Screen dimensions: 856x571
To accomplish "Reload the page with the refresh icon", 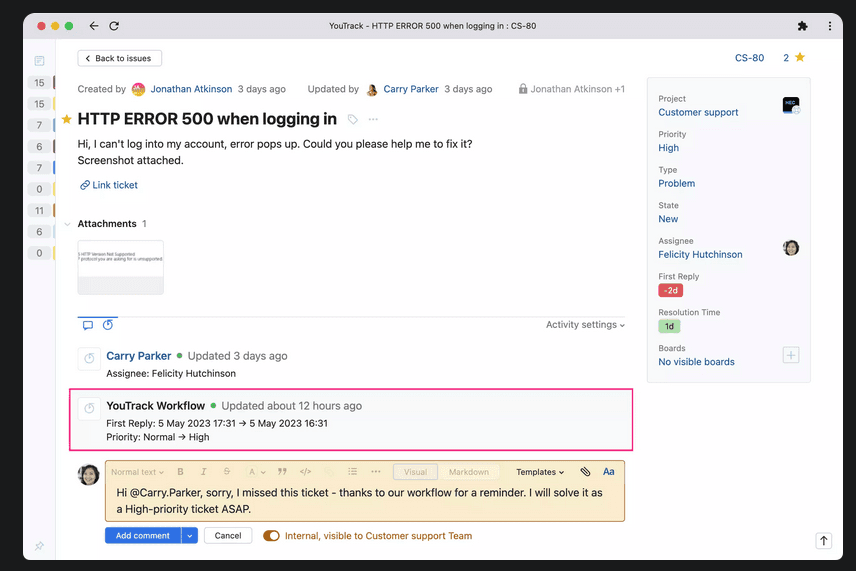I will tap(114, 26).
